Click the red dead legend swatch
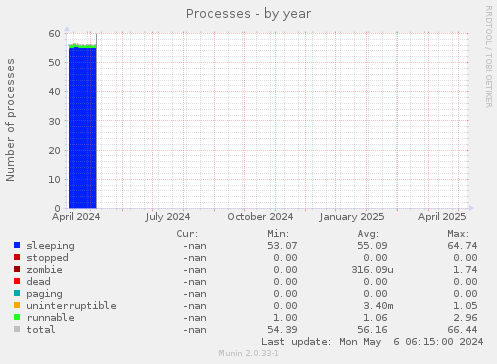497x364 pixels. (17, 281)
